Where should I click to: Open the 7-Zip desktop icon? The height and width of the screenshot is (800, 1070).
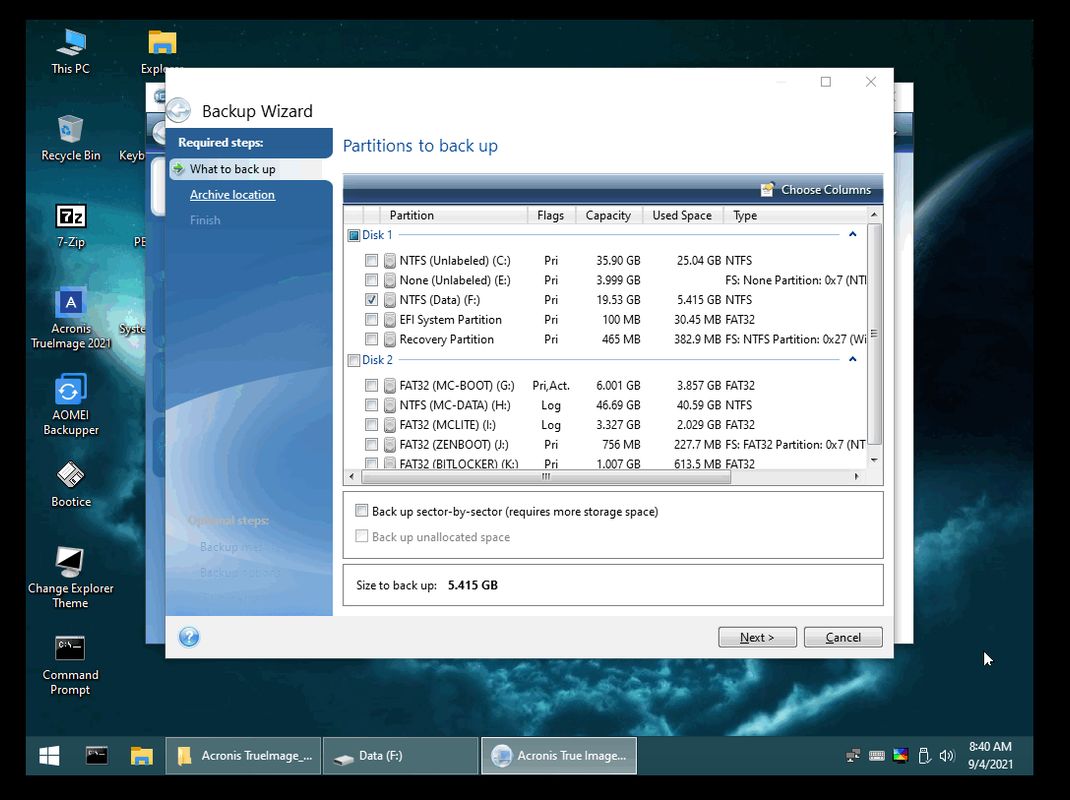point(70,226)
